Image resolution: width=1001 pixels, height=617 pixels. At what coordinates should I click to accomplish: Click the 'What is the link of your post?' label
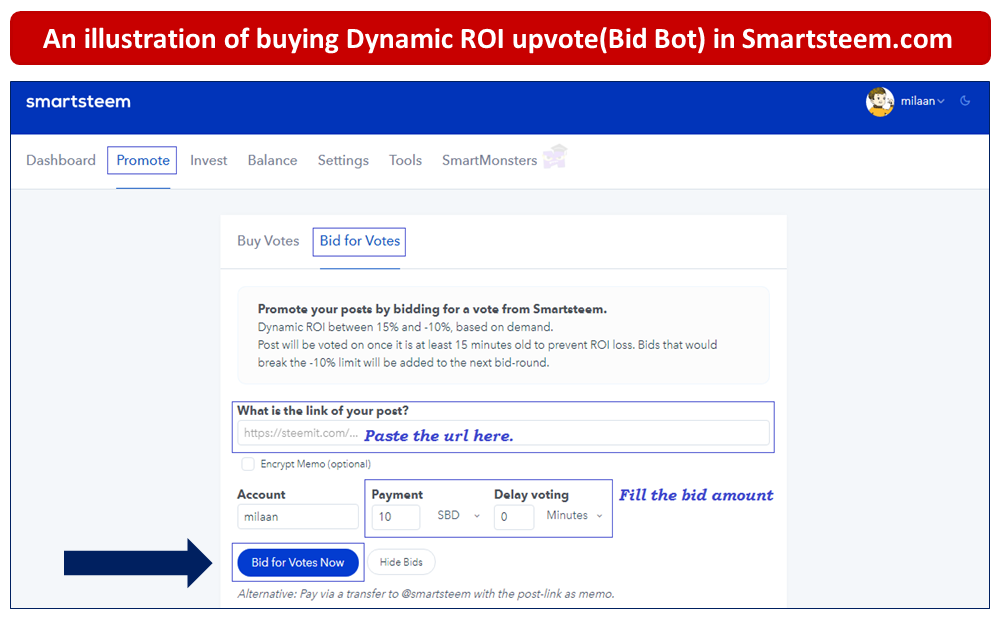coord(322,411)
